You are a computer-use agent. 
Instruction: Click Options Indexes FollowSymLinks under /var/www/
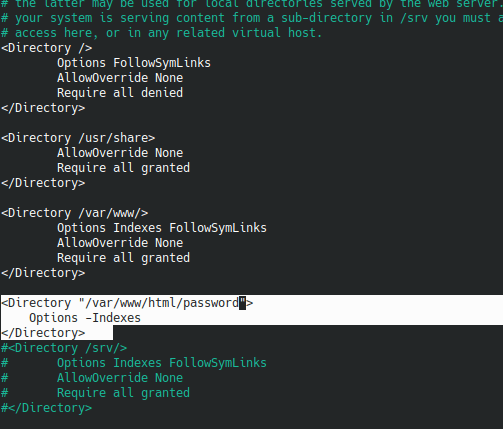point(162,228)
